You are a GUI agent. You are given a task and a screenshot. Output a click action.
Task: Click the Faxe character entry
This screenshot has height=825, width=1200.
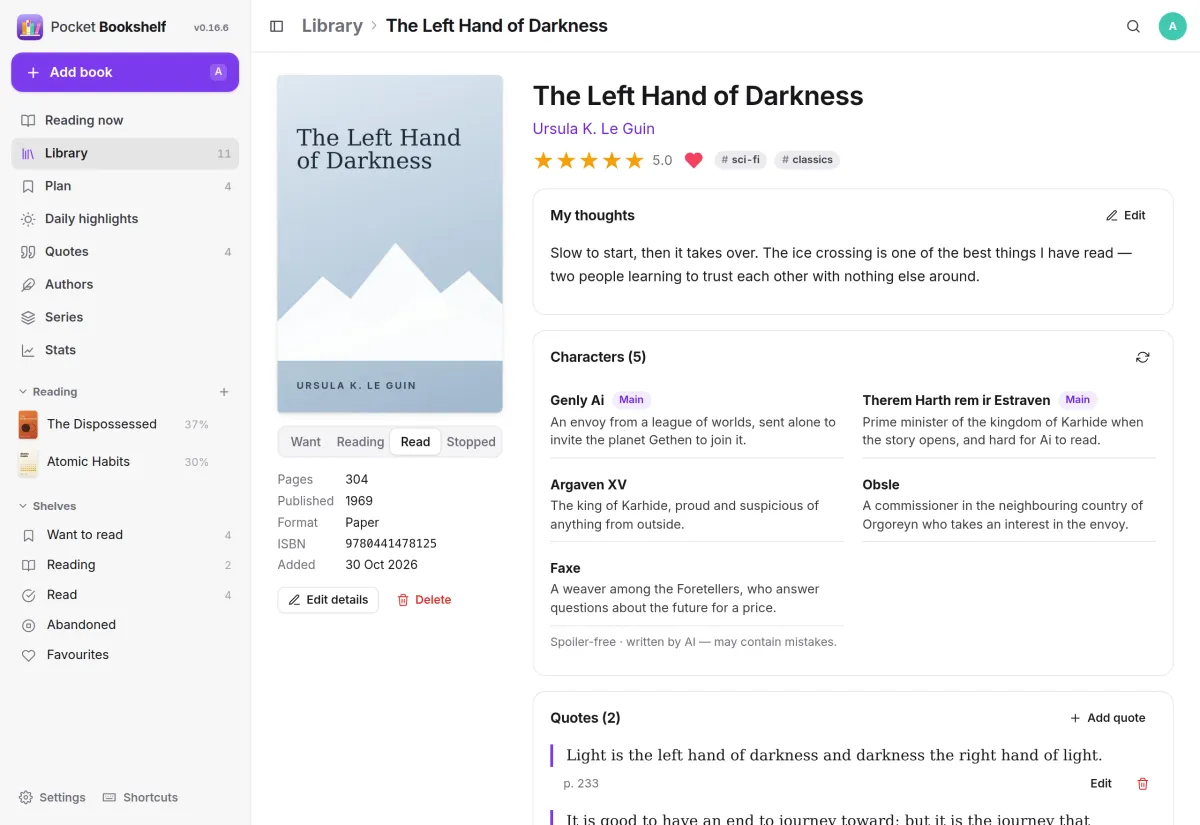click(x=697, y=588)
